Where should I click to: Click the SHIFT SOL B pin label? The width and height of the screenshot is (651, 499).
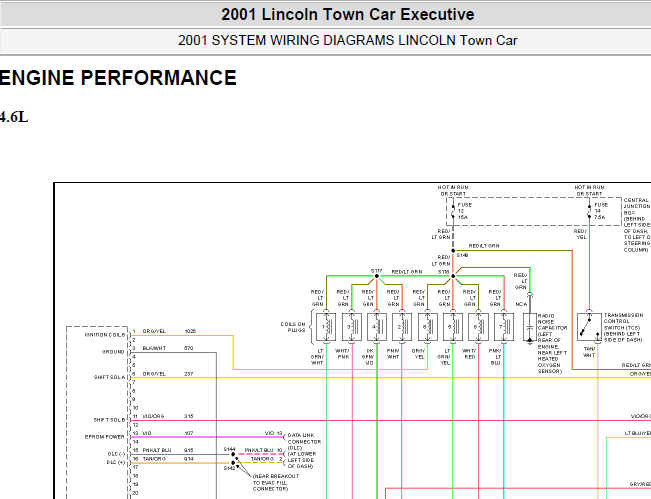pos(109,420)
